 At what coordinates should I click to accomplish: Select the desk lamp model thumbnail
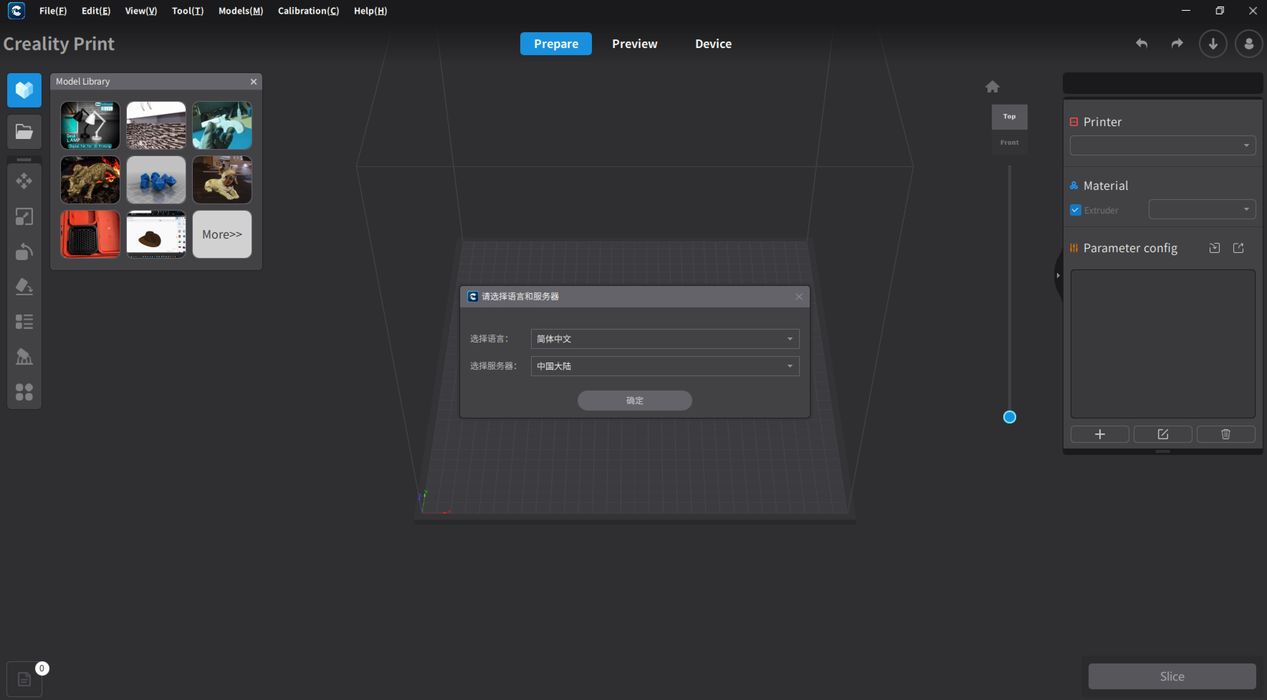pos(90,125)
